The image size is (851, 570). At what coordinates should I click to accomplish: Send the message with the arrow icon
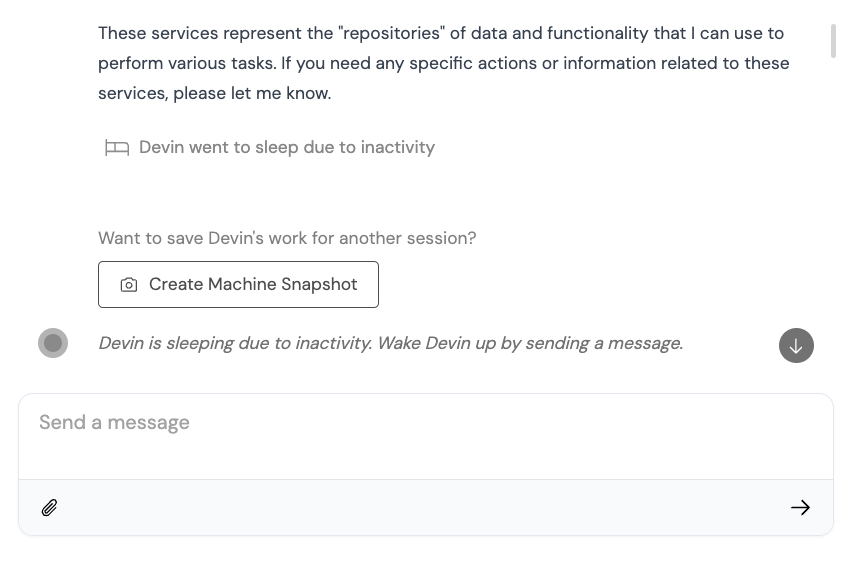(x=800, y=508)
